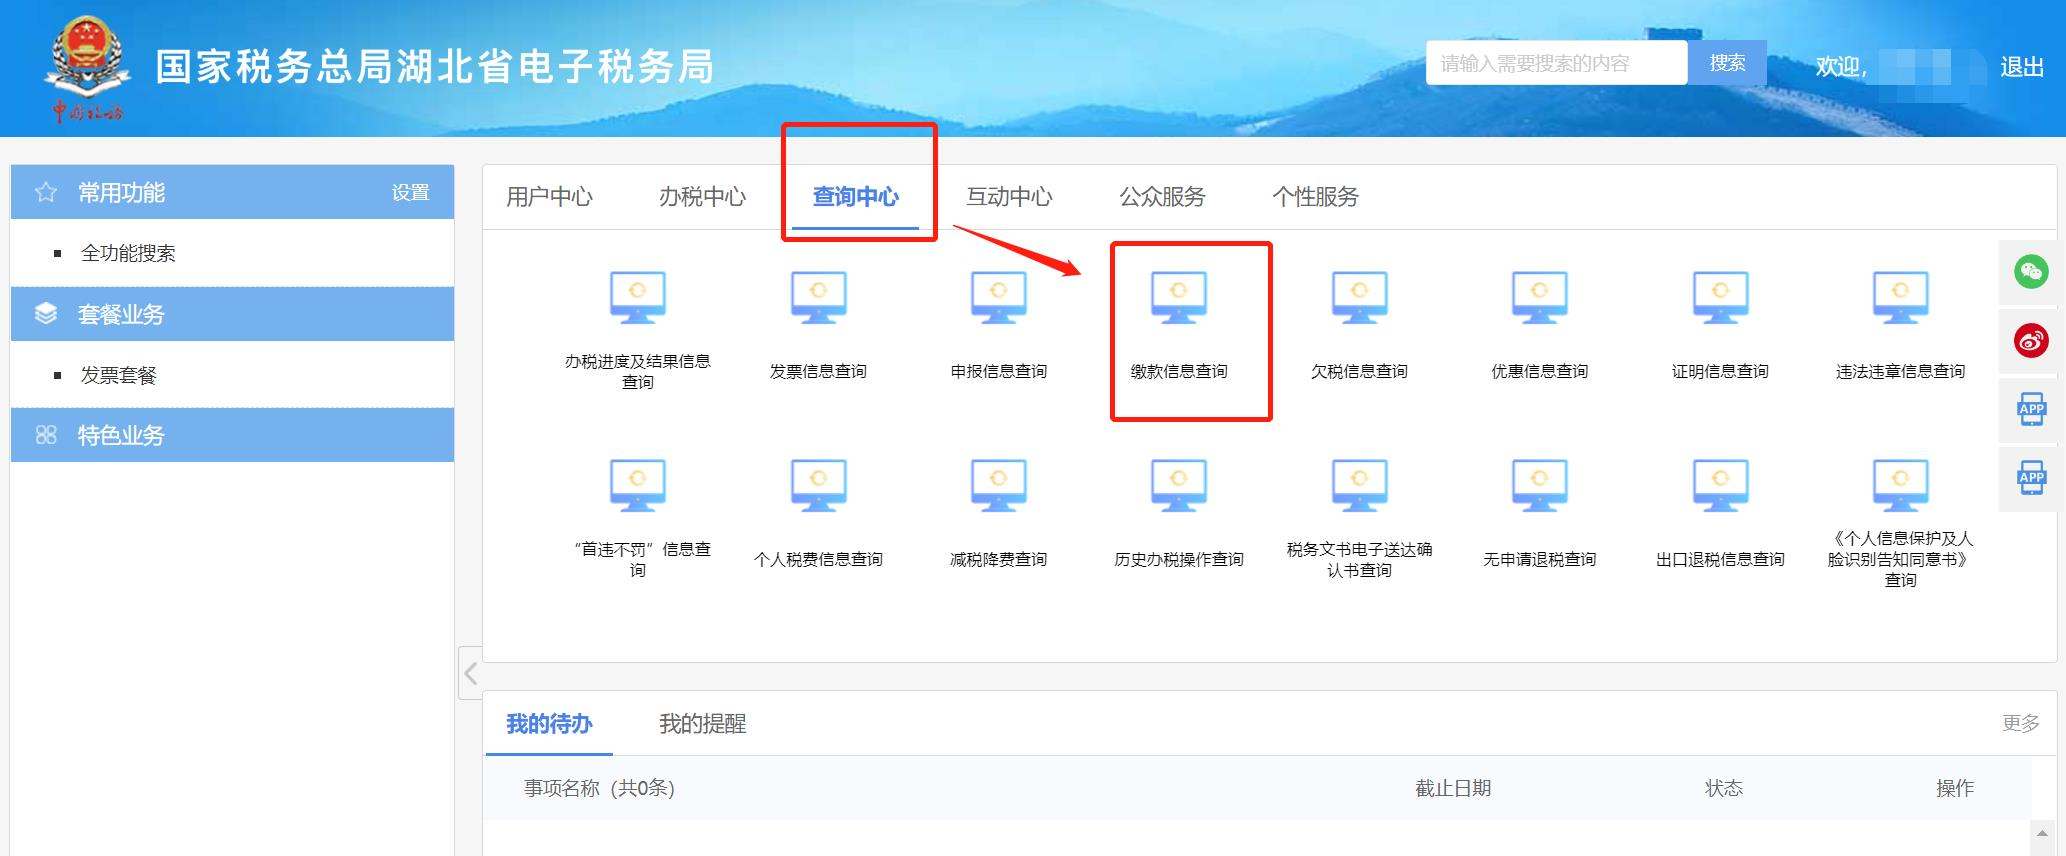
Task: Click the 出口退税信息查询 icon
Action: [1720, 486]
